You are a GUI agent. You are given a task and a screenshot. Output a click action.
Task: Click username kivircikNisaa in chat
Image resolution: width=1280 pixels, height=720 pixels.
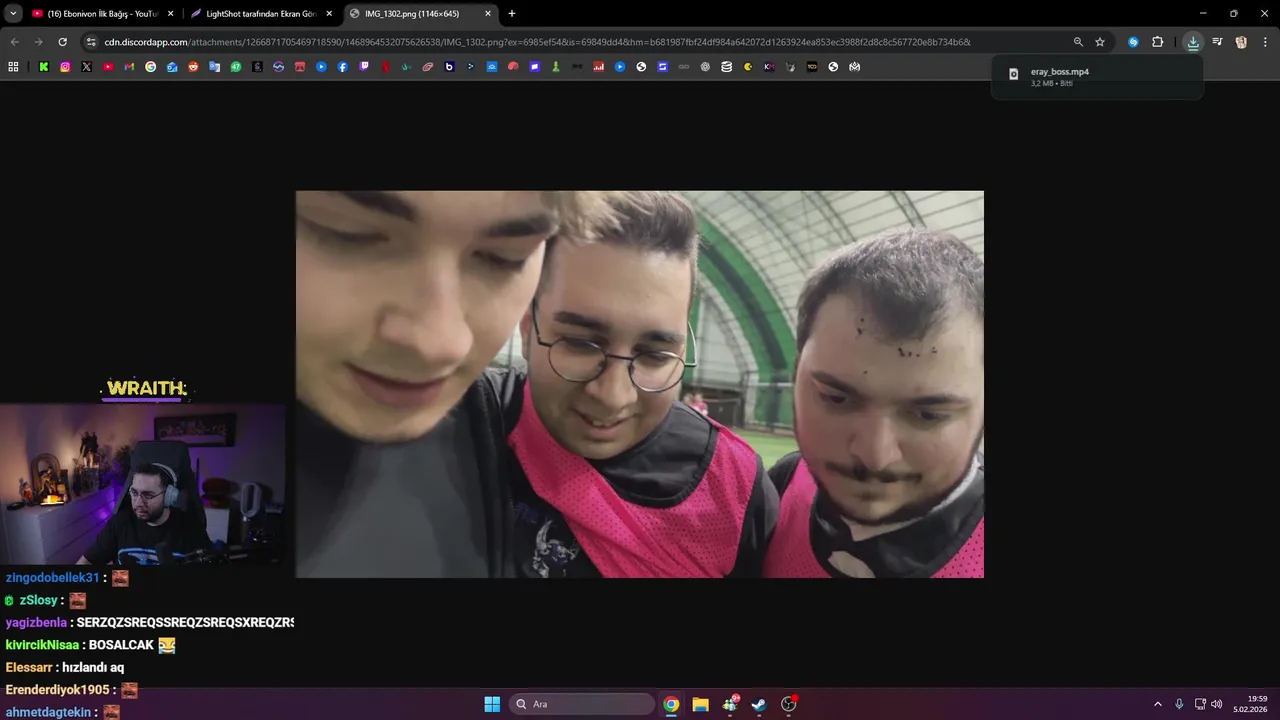tap(42, 645)
